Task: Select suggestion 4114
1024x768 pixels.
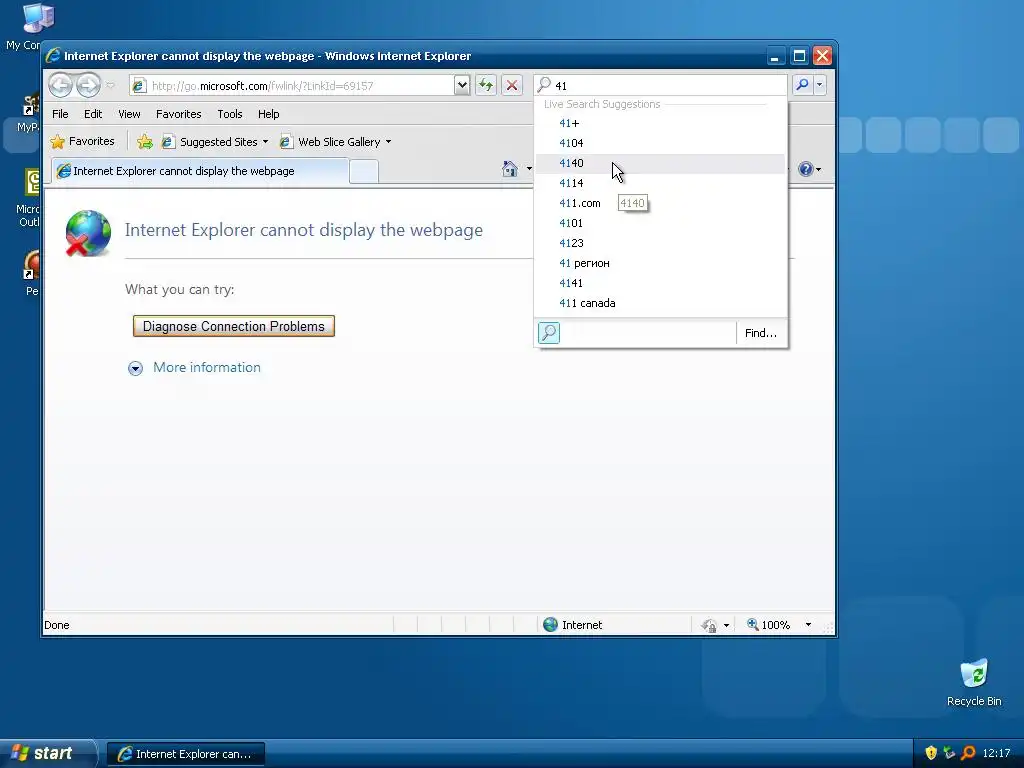Action: [x=660, y=184]
